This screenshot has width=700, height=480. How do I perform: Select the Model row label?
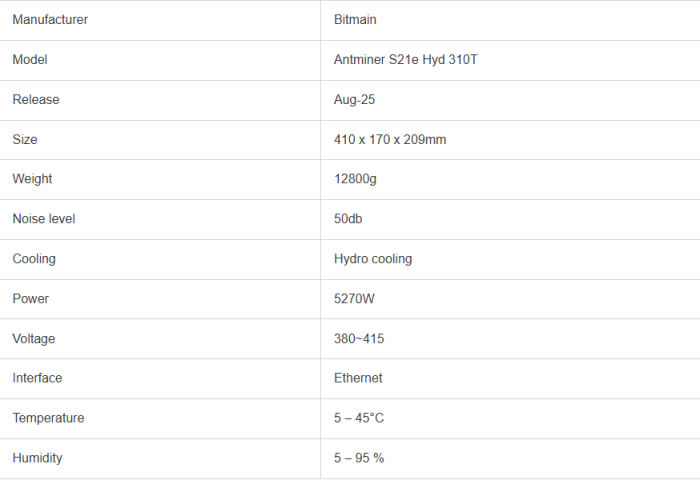(x=30, y=60)
